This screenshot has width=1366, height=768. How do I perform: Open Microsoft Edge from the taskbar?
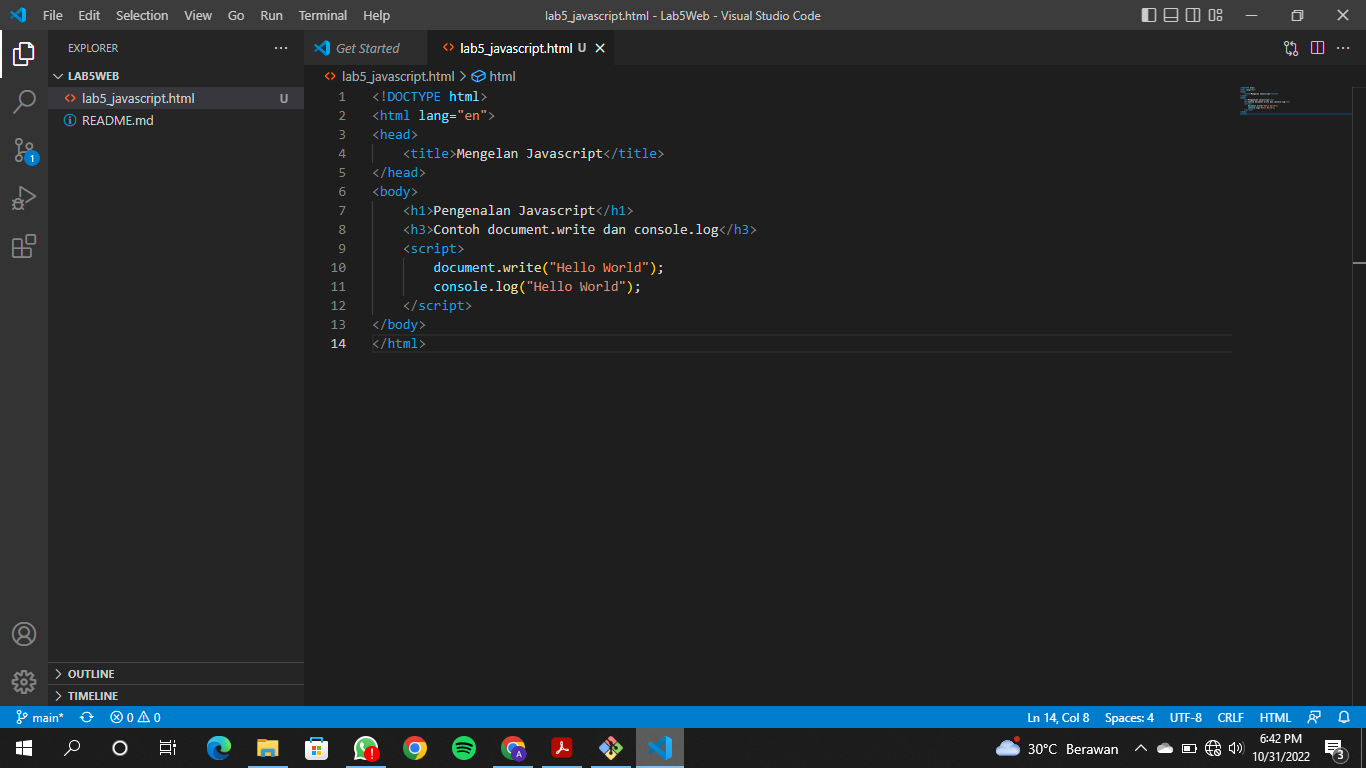219,748
